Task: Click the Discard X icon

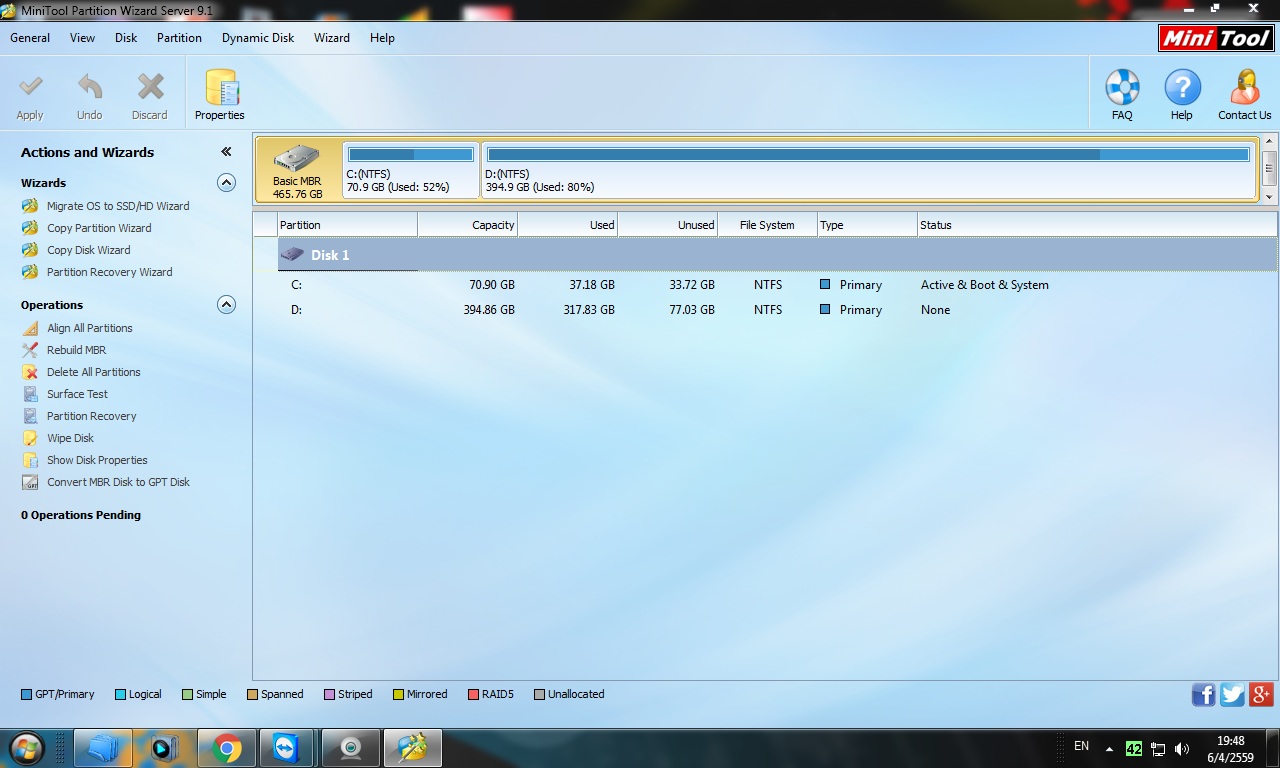Action: click(x=150, y=87)
